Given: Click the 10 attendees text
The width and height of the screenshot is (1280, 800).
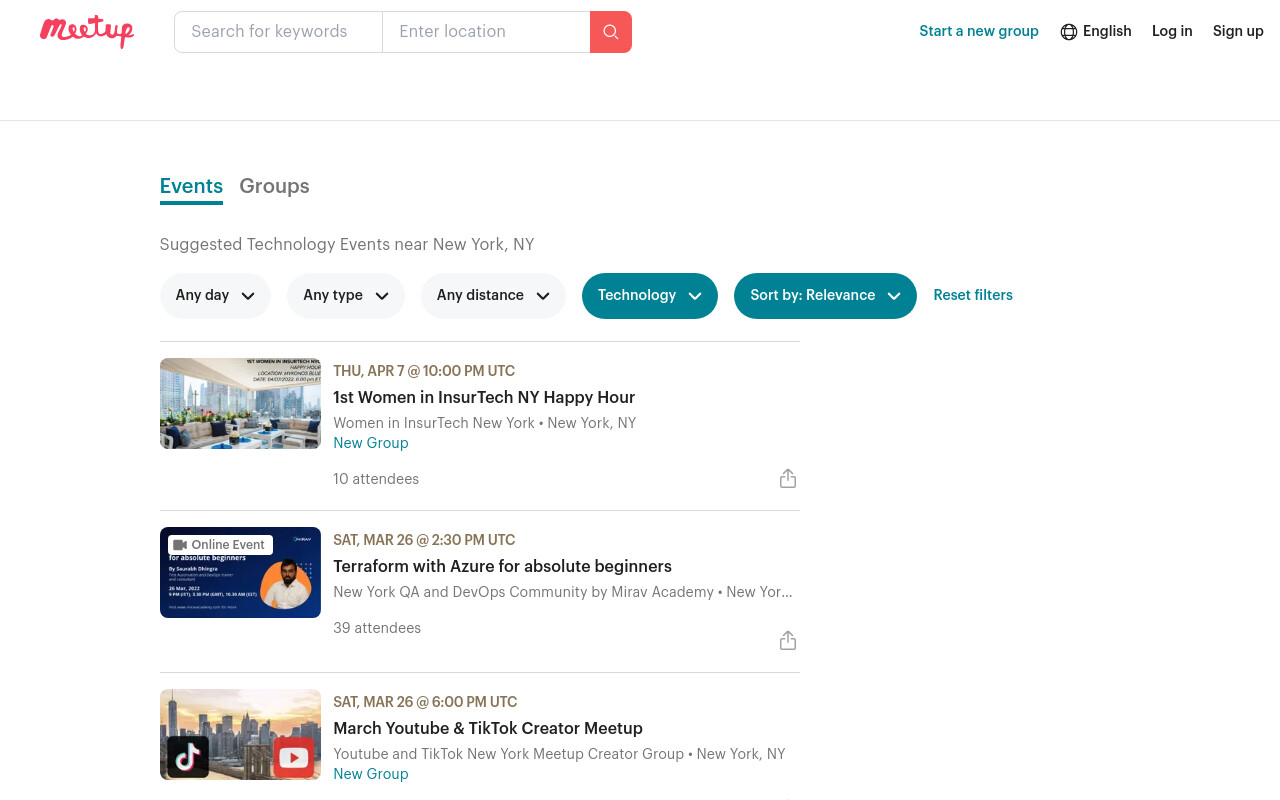Looking at the screenshot, I should [376, 479].
